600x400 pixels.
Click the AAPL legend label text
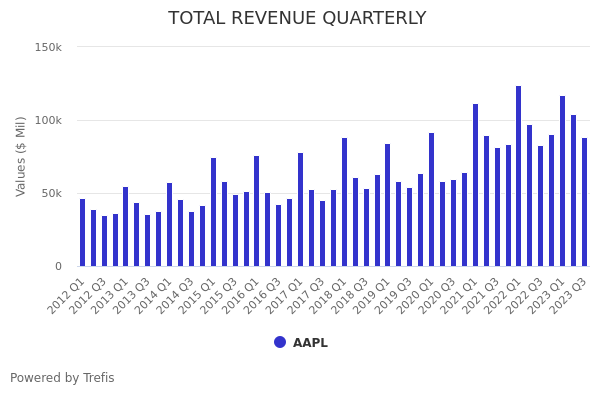(x=310, y=343)
